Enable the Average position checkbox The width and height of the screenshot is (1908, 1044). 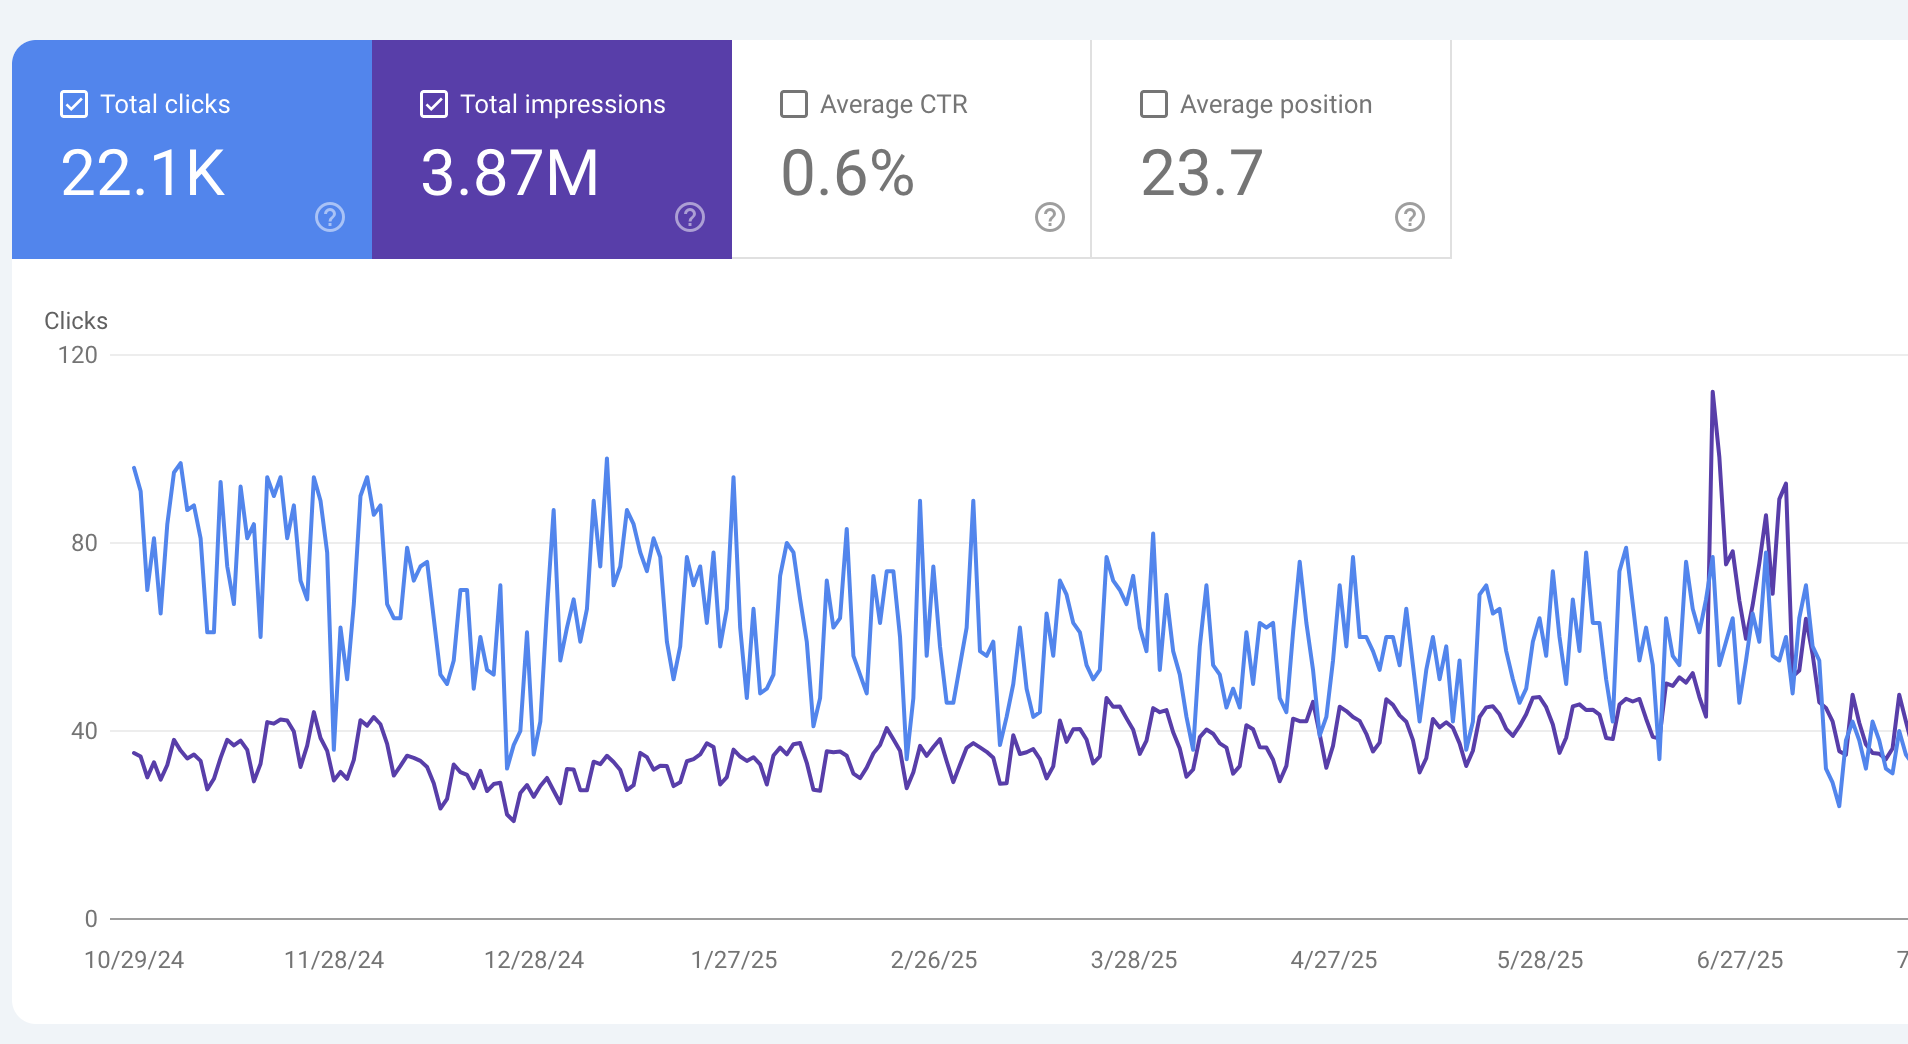[1154, 104]
